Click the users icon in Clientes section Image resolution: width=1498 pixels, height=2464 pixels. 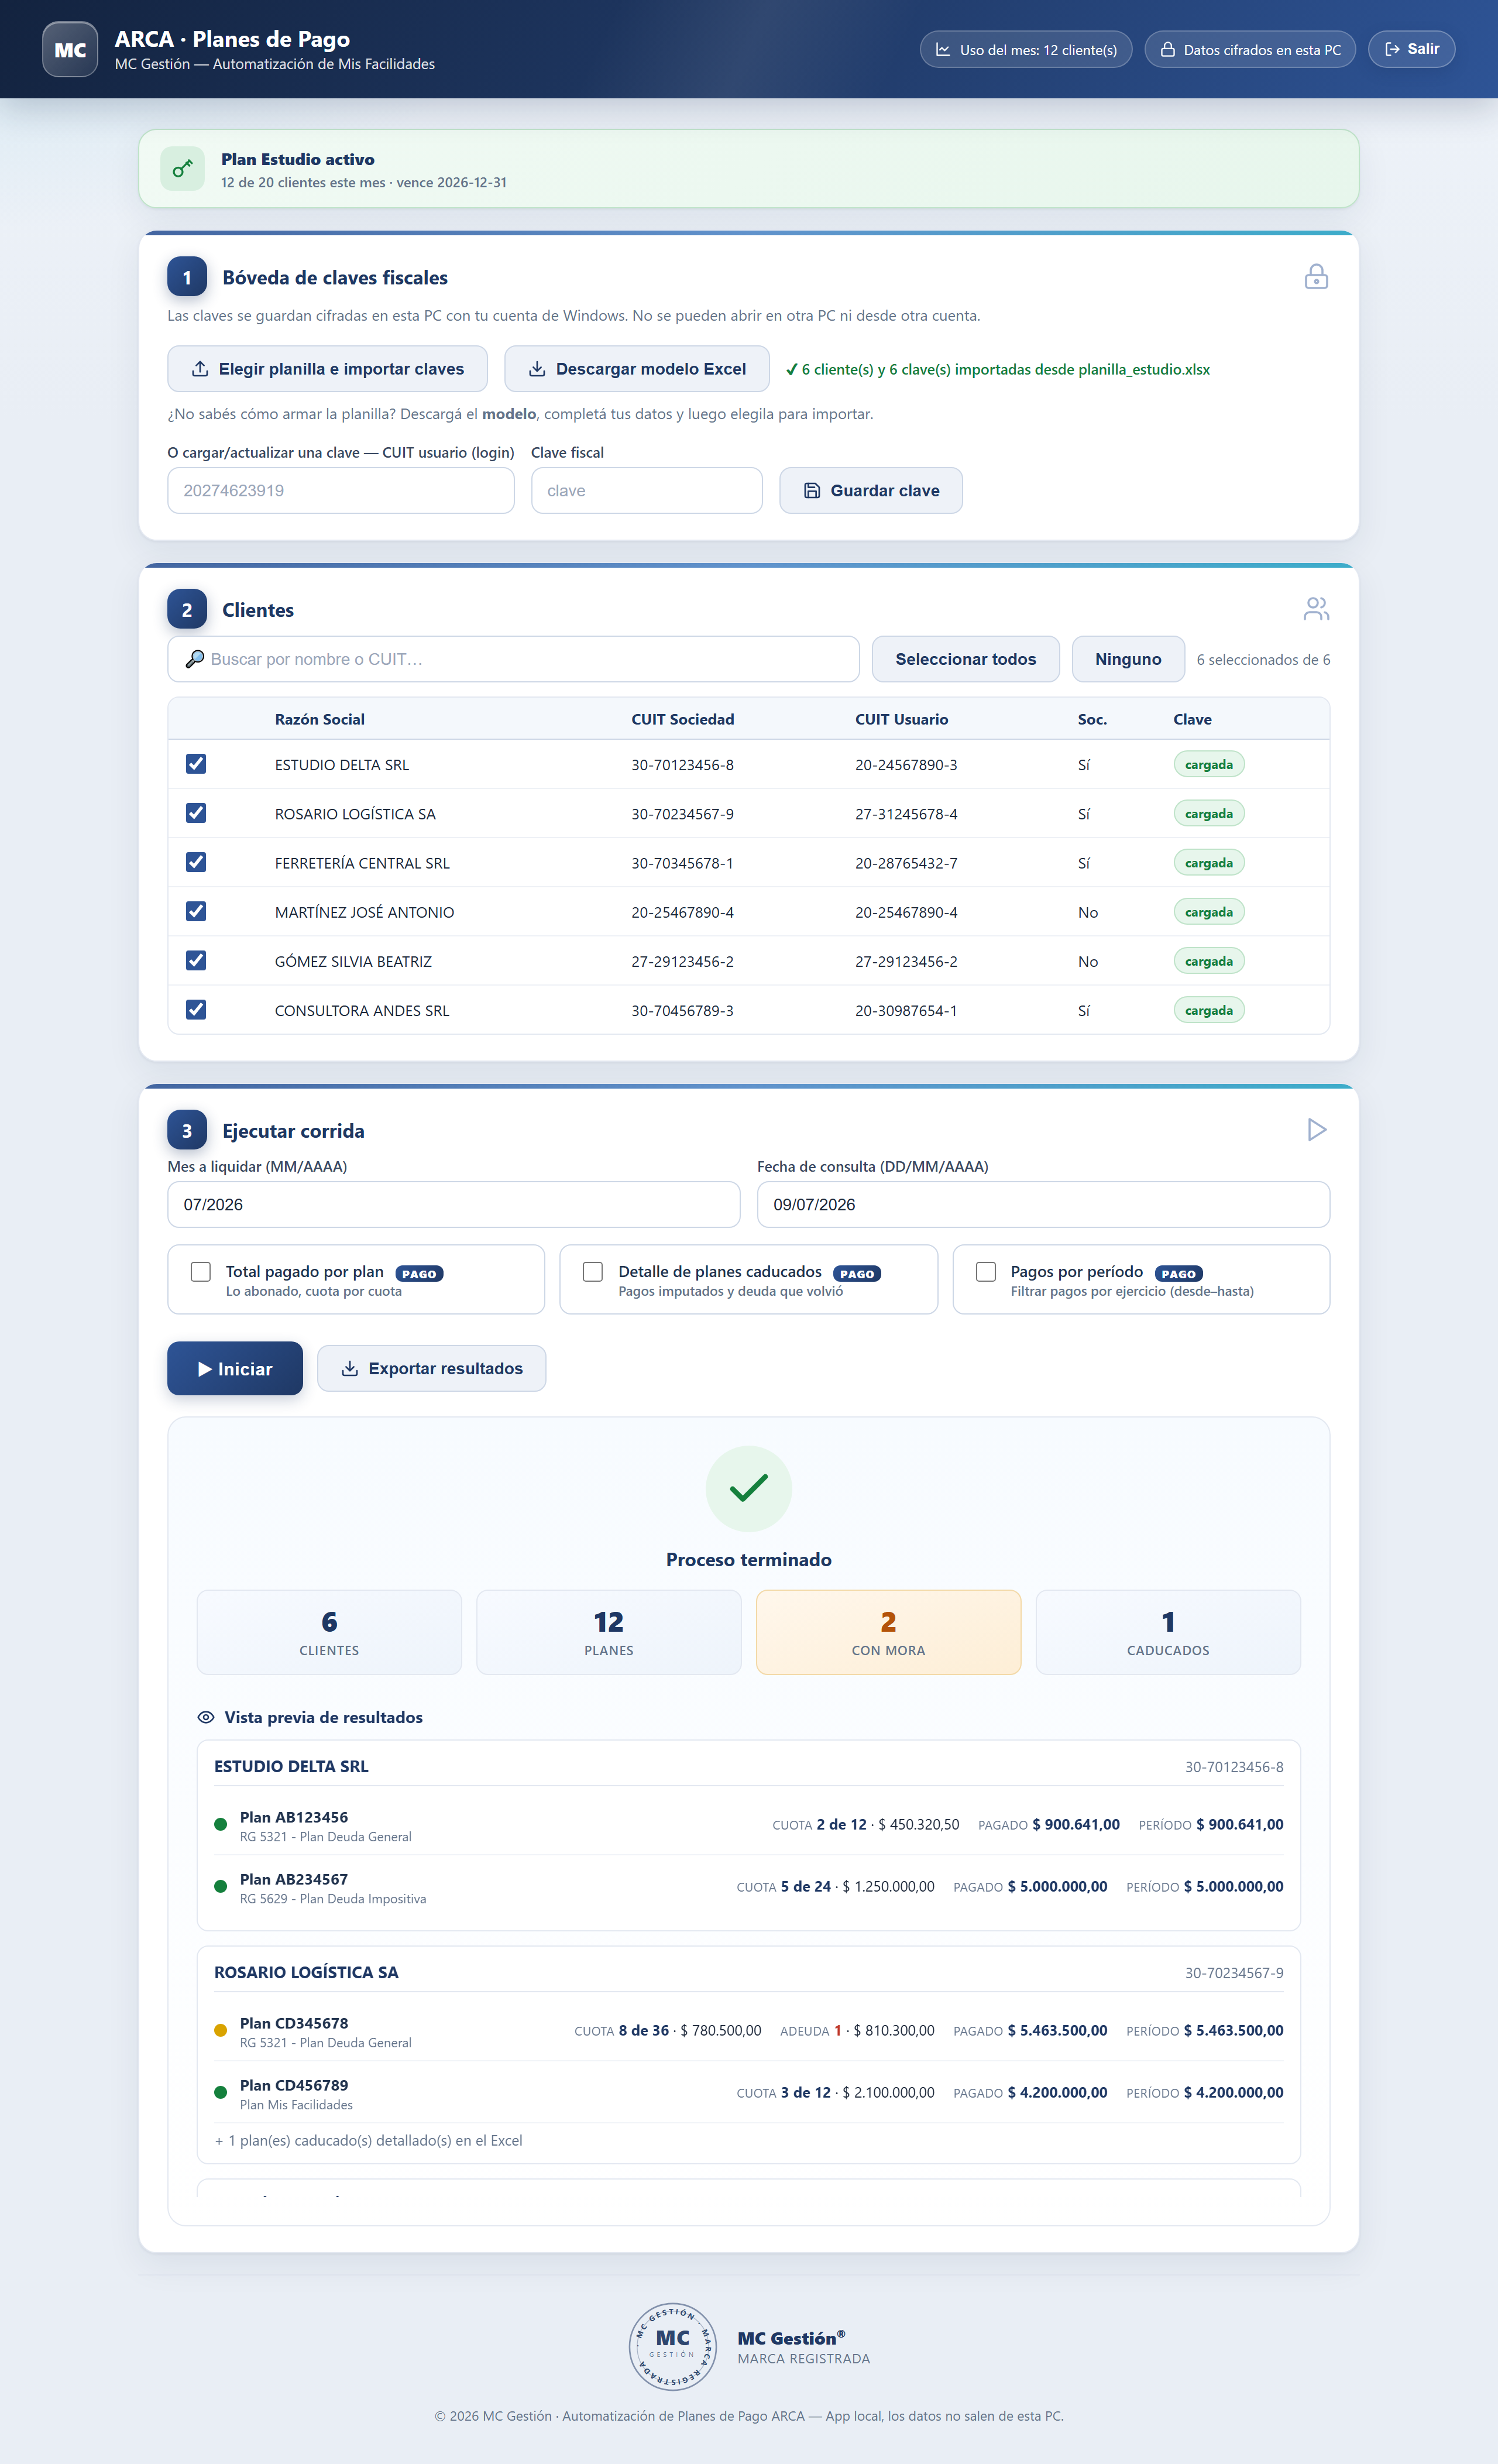pyautogui.click(x=1316, y=609)
